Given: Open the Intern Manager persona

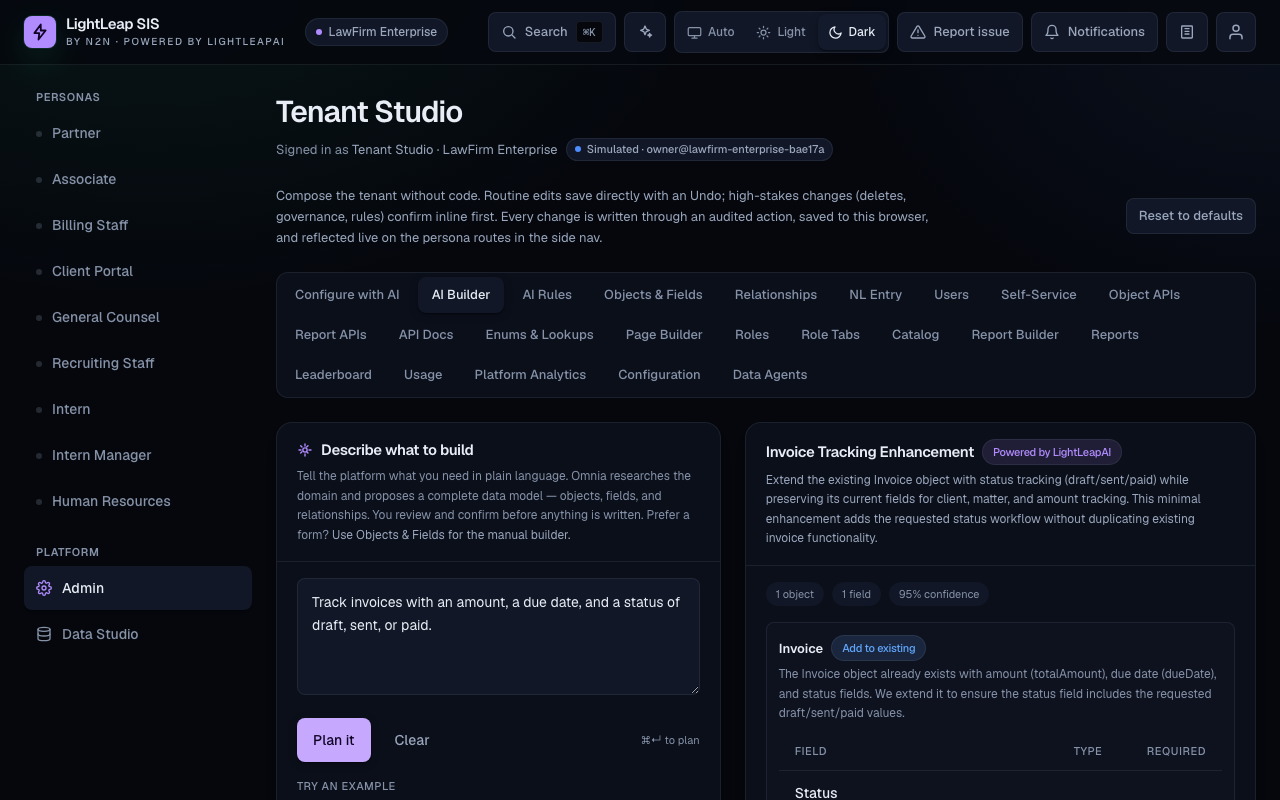Looking at the screenshot, I should [138, 455].
